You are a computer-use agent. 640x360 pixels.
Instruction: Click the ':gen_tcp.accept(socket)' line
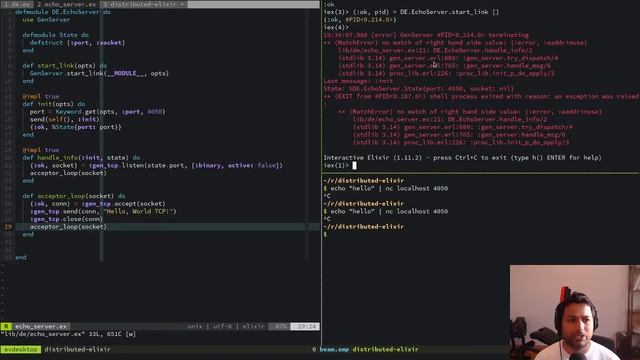coord(98,204)
